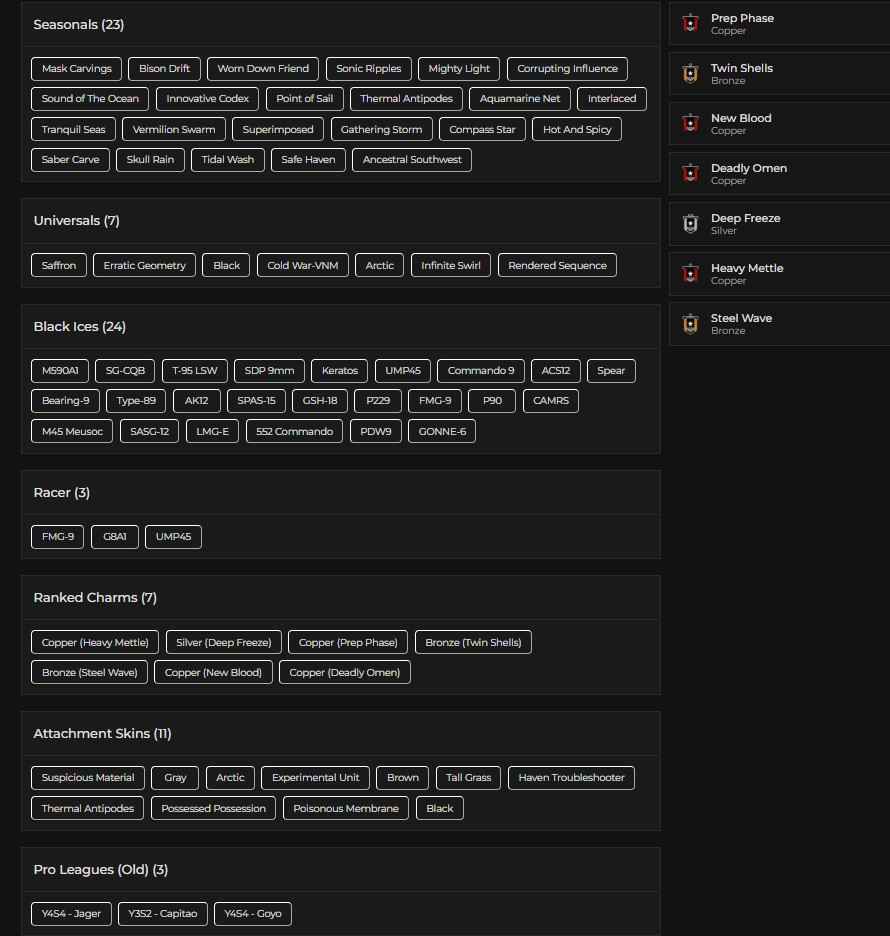890x936 pixels.
Task: Select Copper (Deadly Omen) charm tag
Action: coord(344,672)
